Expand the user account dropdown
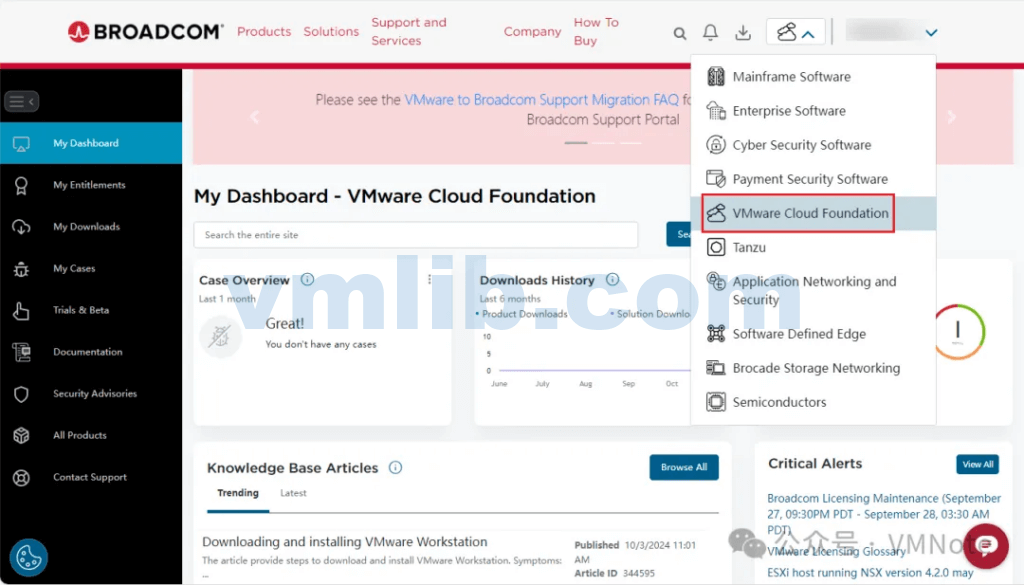Image resolution: width=1024 pixels, height=585 pixels. pos(932,33)
